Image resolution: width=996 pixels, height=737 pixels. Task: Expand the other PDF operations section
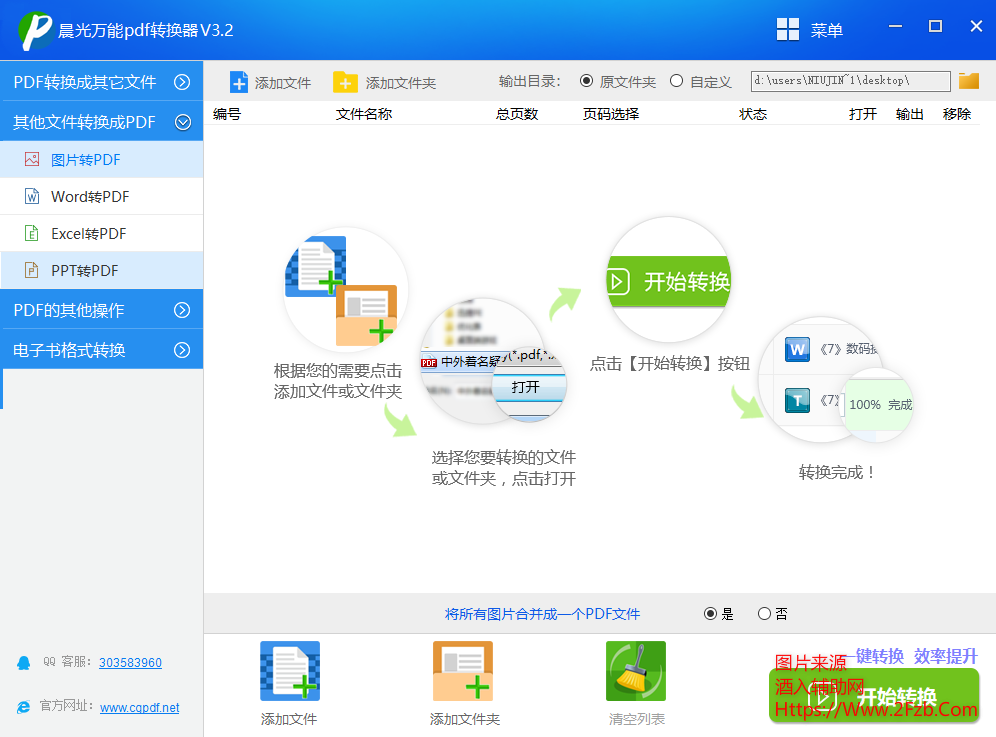[182, 310]
